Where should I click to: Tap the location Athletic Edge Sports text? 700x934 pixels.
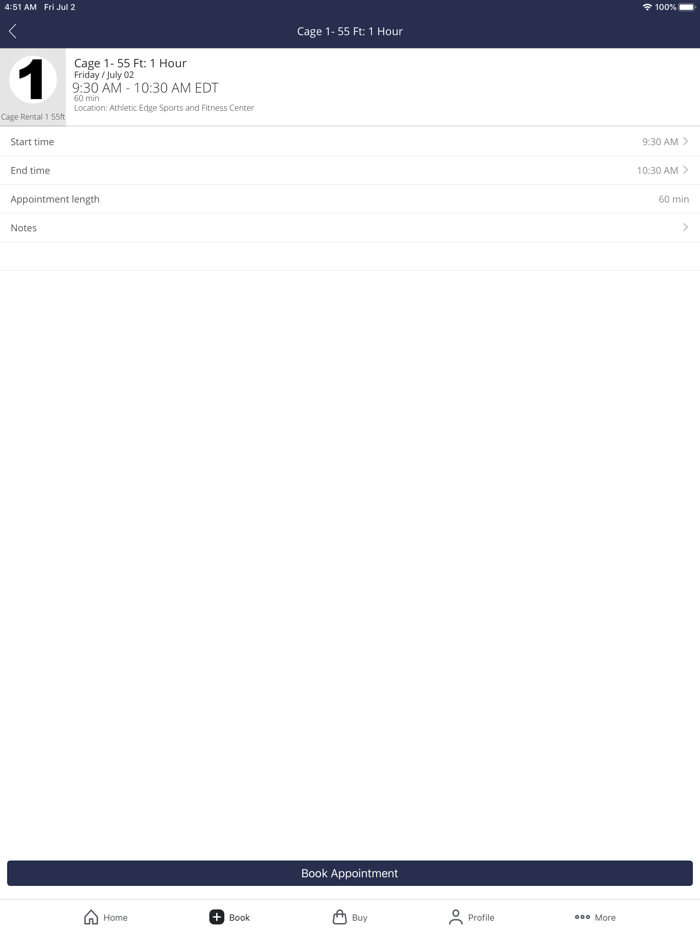[164, 108]
